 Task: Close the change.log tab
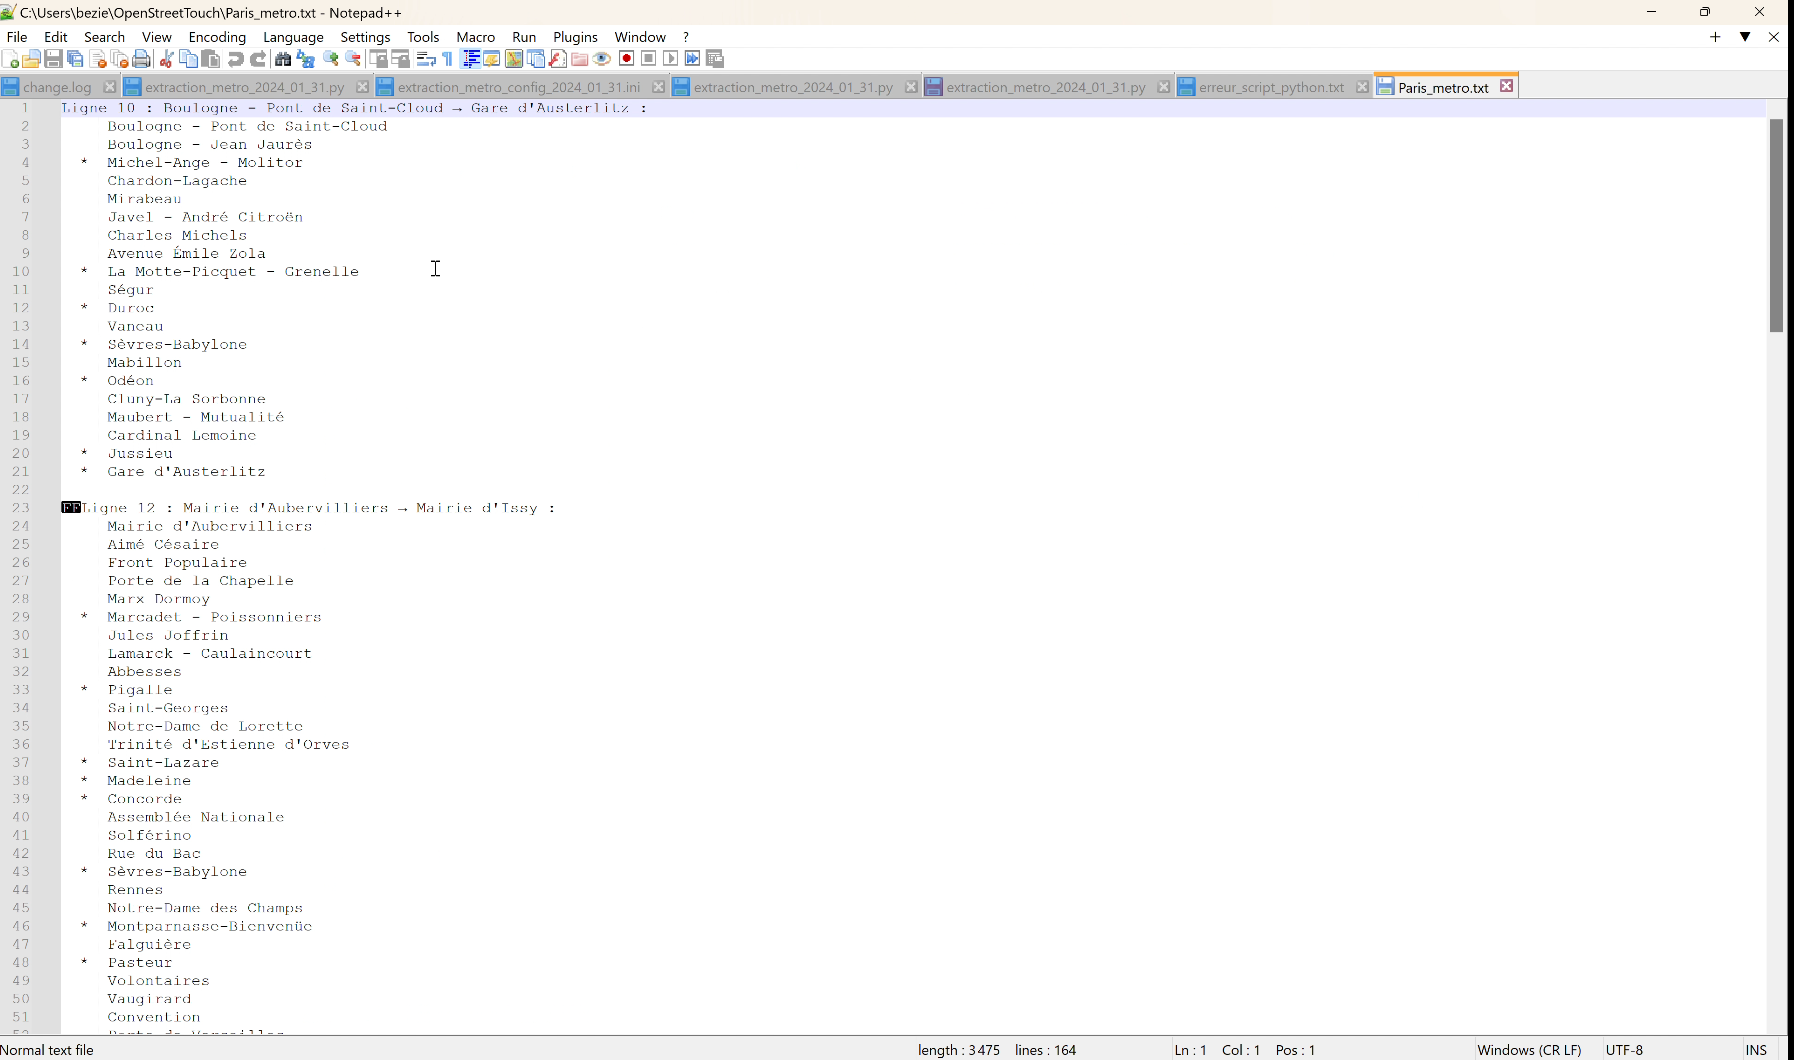coord(110,87)
